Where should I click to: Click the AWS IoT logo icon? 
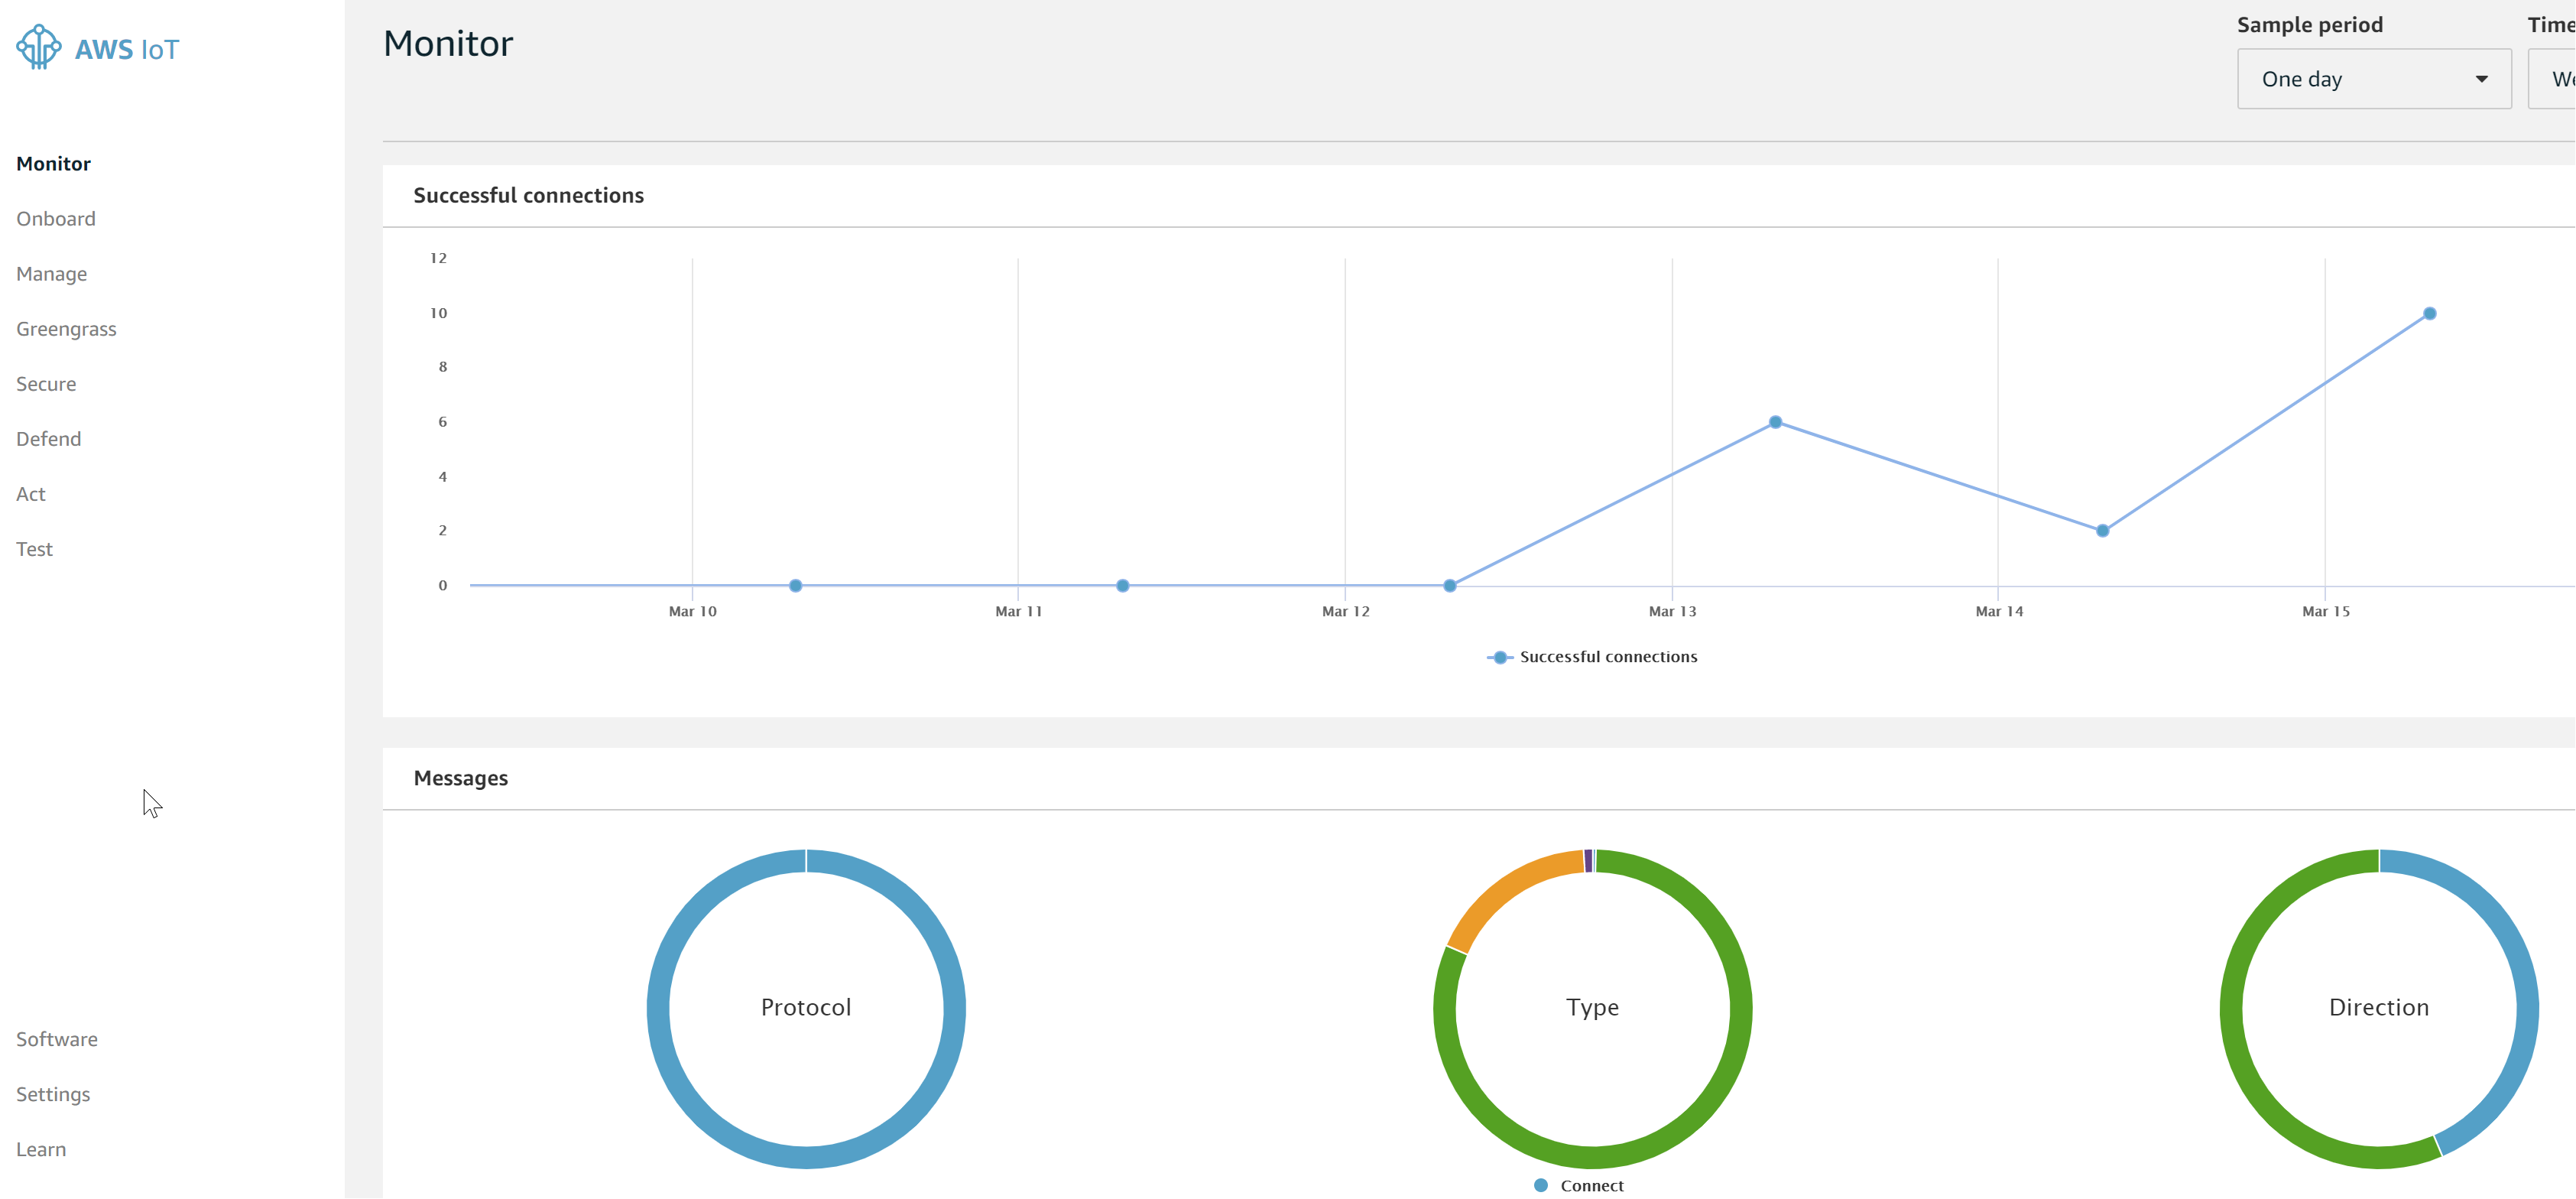coord(39,47)
